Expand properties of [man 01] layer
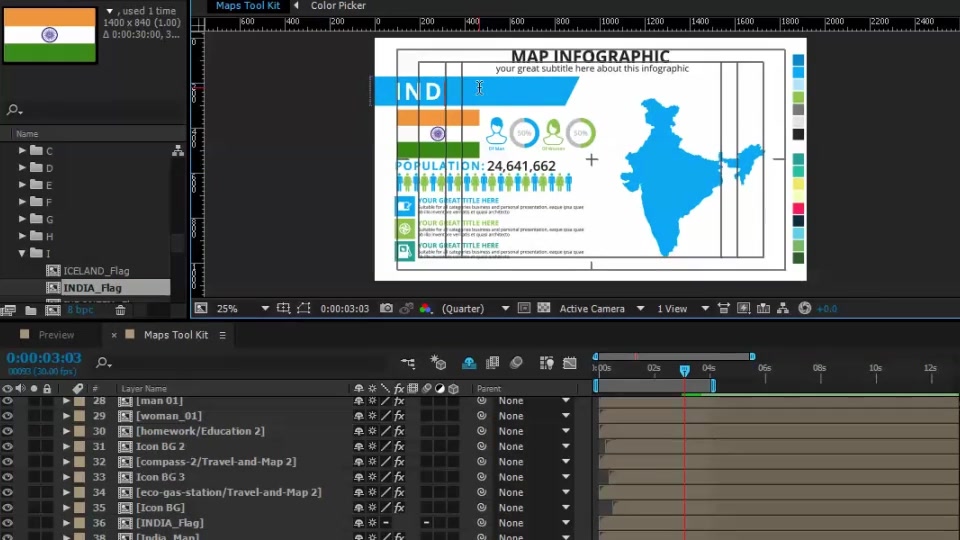This screenshot has height=540, width=960. pyautogui.click(x=66, y=400)
